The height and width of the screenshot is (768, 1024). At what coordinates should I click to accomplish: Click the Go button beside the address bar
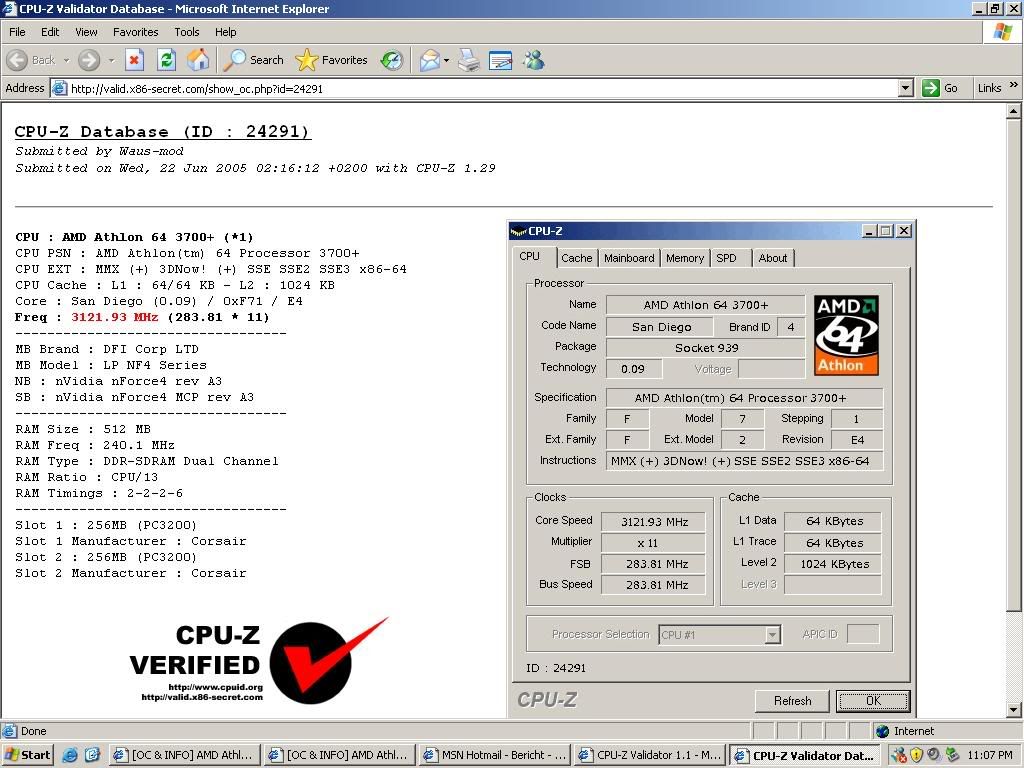tap(939, 88)
